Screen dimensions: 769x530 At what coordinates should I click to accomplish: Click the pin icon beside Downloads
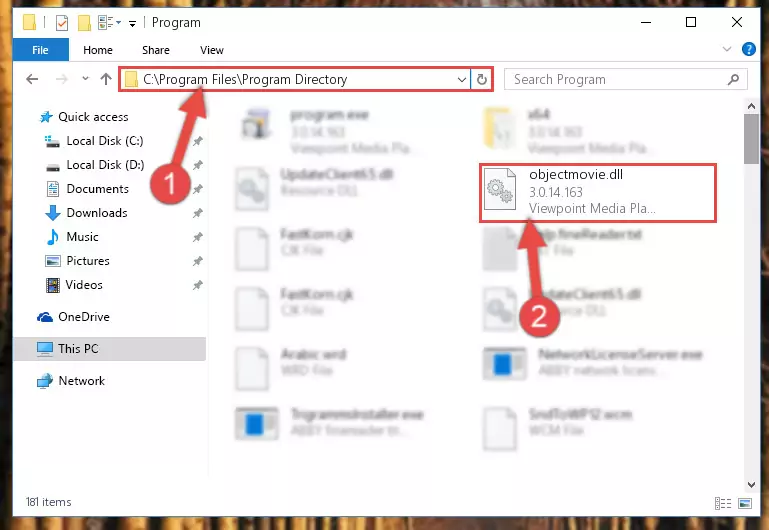click(x=198, y=213)
